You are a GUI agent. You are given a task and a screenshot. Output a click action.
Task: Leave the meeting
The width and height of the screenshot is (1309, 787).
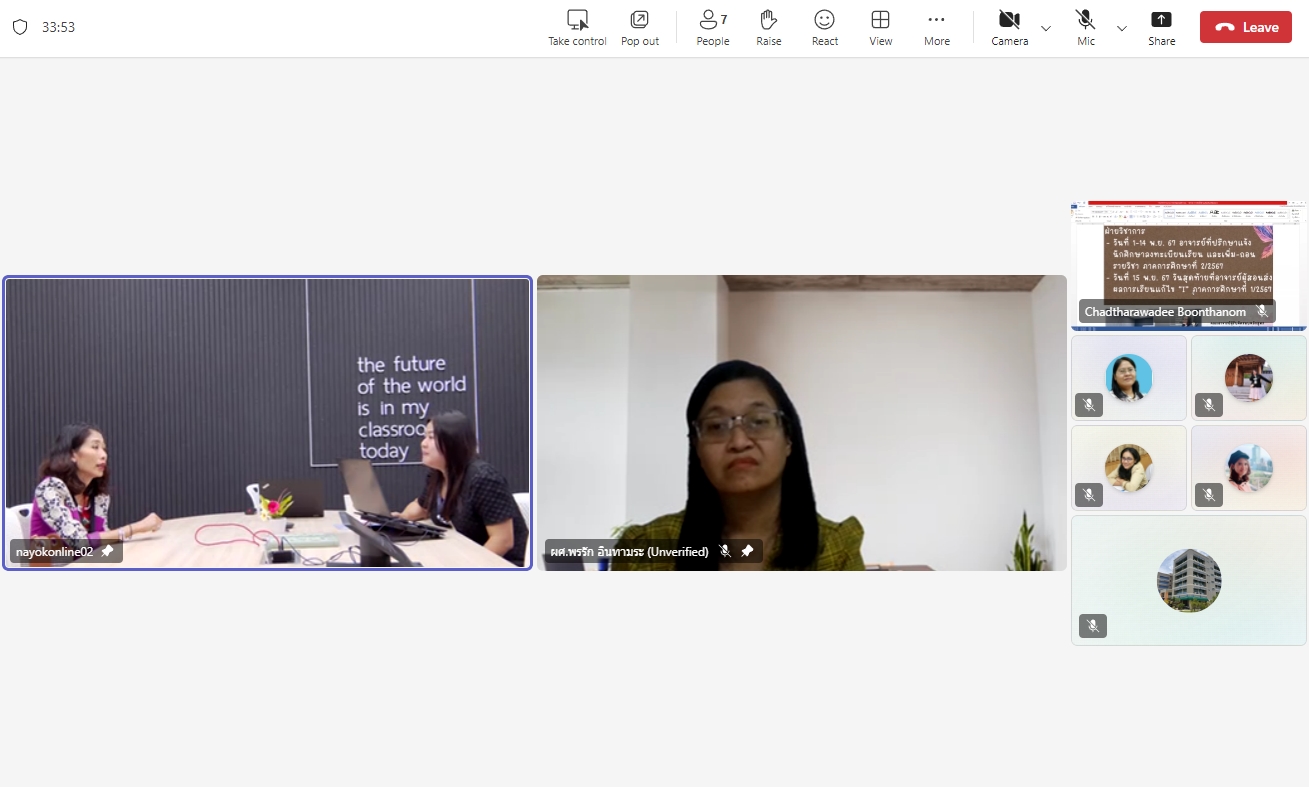coord(1245,27)
